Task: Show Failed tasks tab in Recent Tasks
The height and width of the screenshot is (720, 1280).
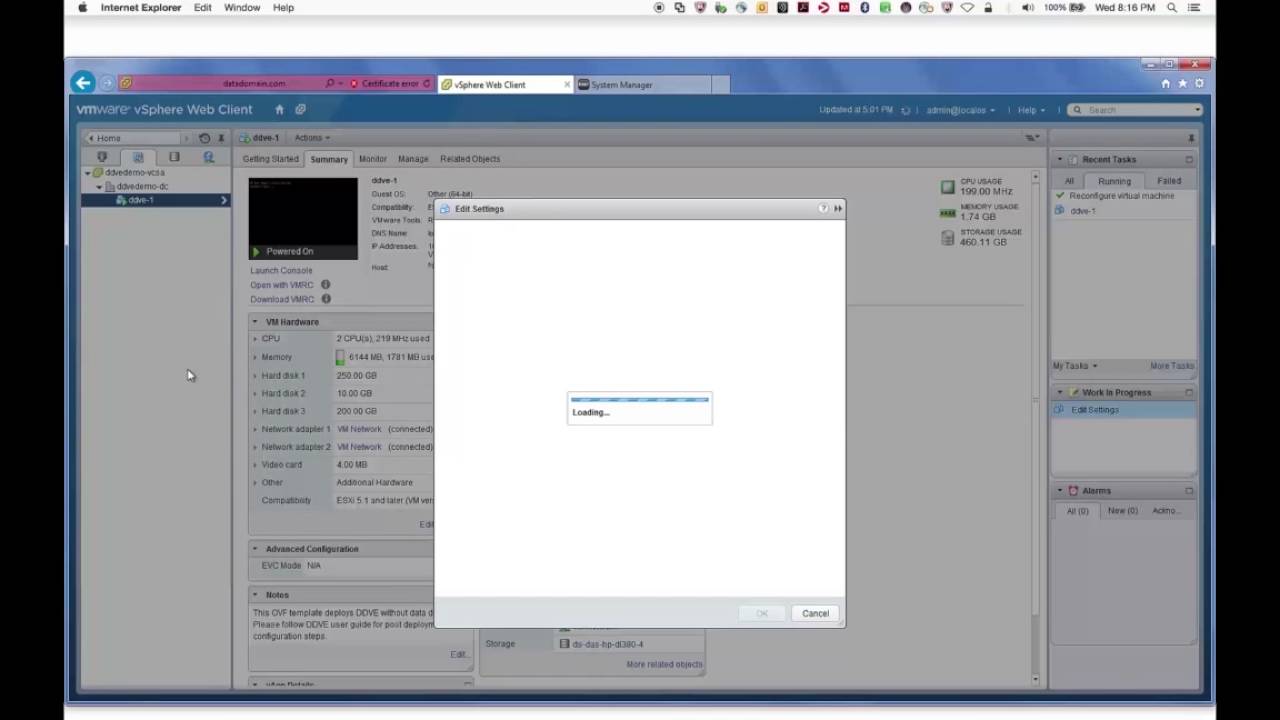Action: tap(1169, 181)
